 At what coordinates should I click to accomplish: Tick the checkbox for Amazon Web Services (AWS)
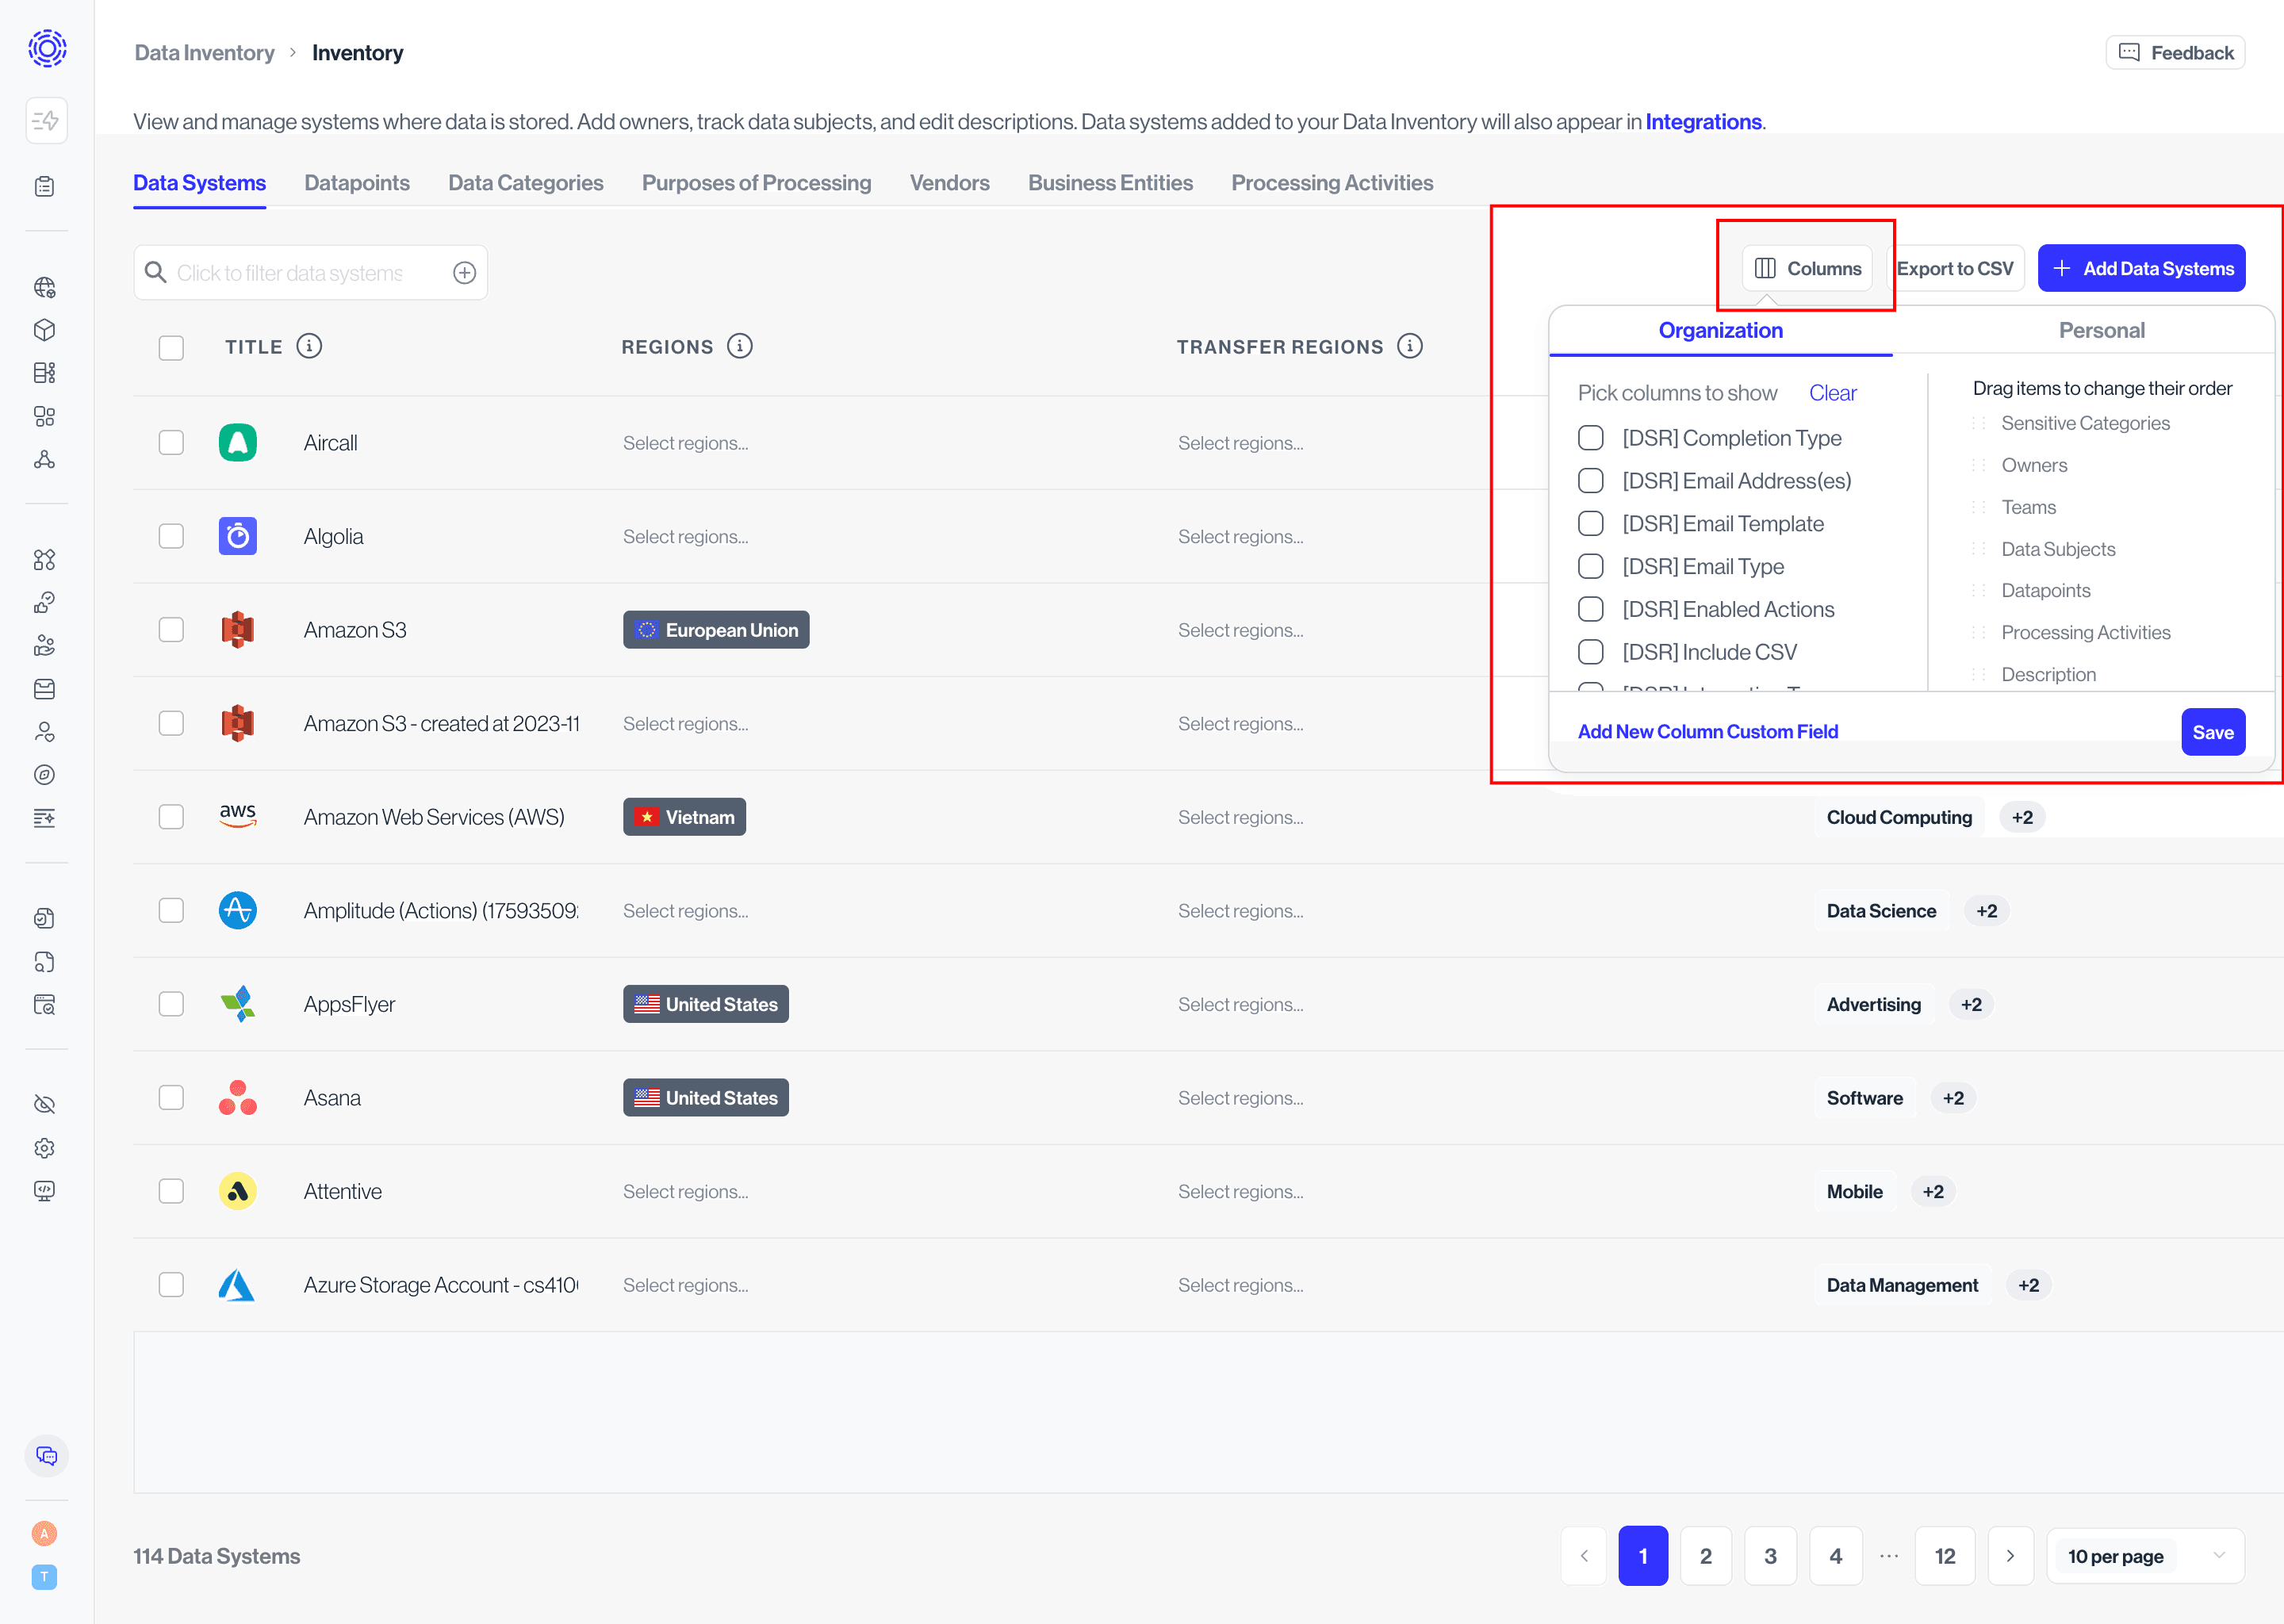point(172,817)
